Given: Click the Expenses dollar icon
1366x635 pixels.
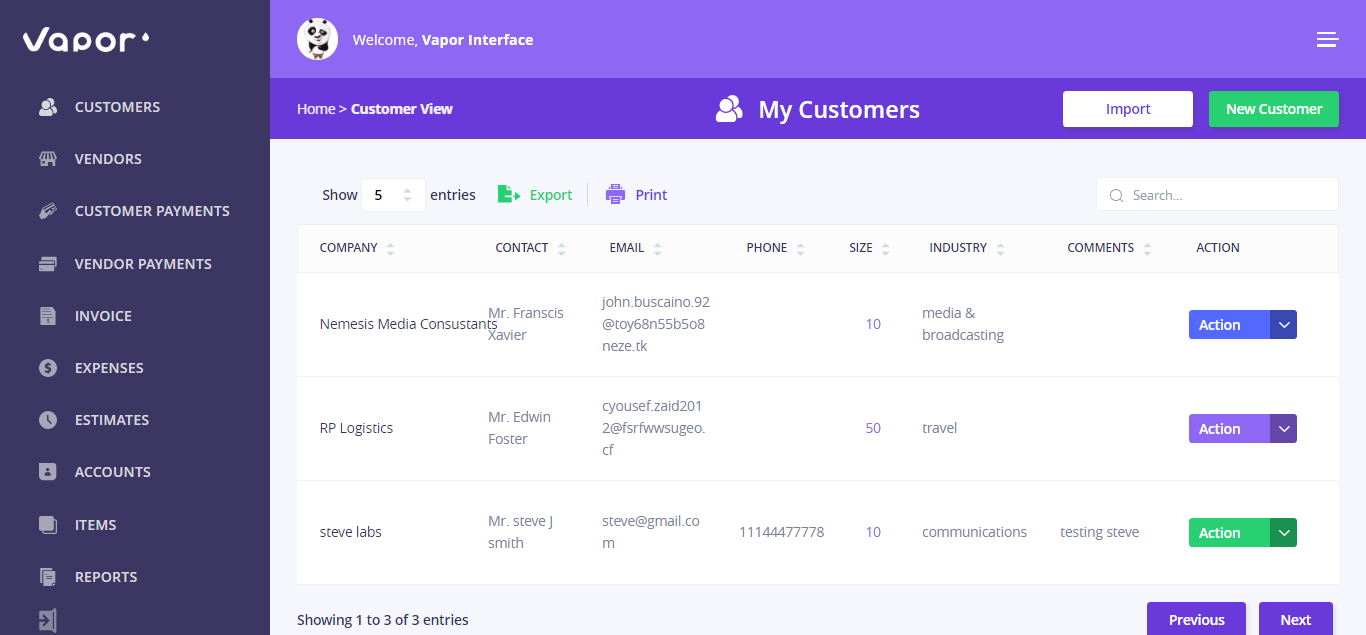Looking at the screenshot, I should [48, 368].
